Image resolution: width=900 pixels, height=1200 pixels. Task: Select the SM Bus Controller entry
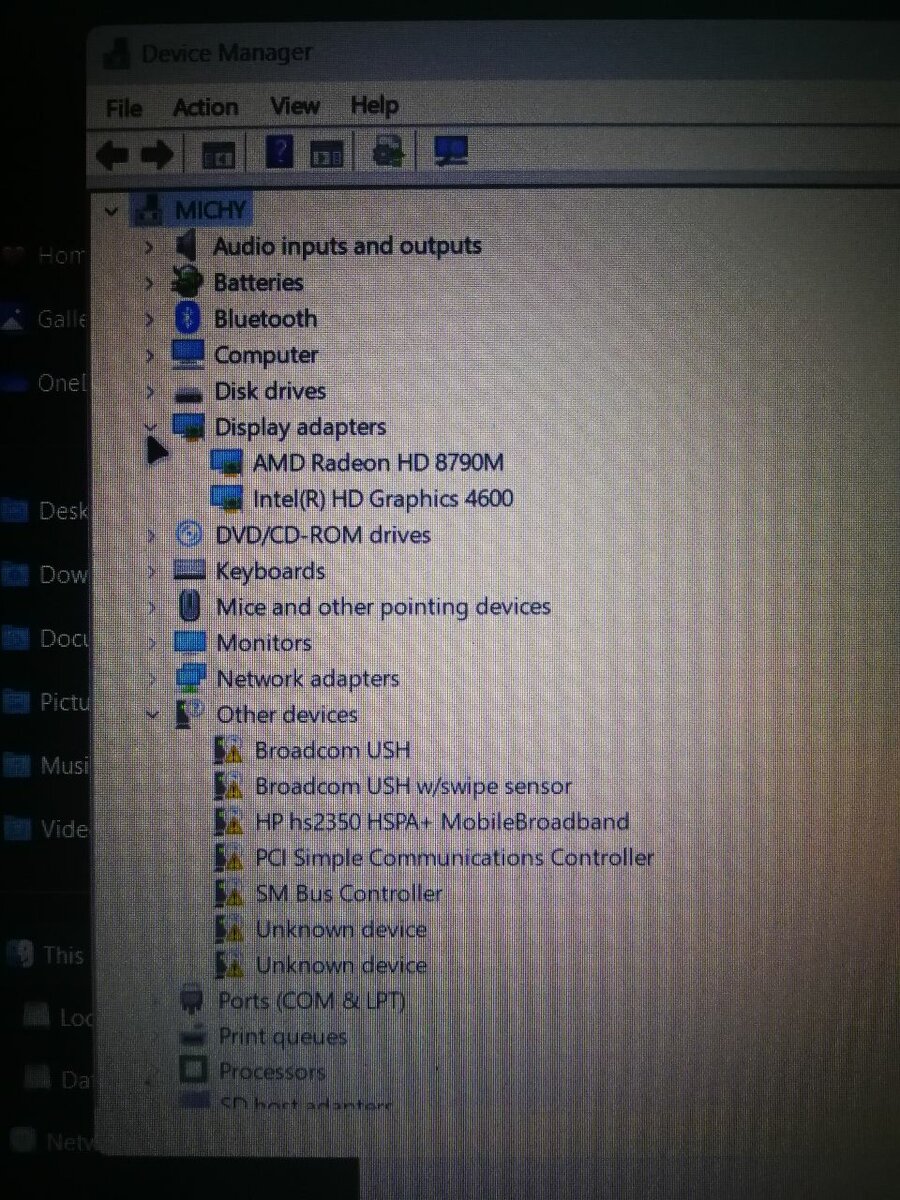click(349, 893)
